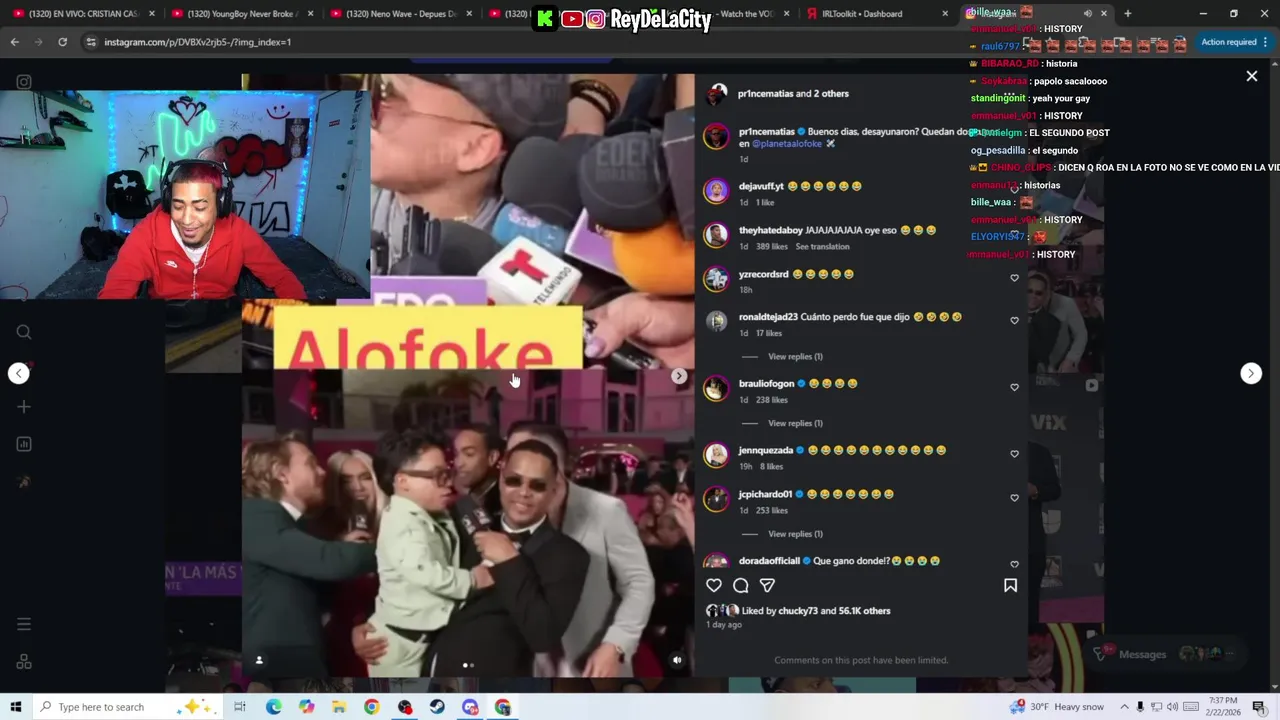
Task: Click See translation on theyhatedaboy's comment
Action: click(822, 247)
